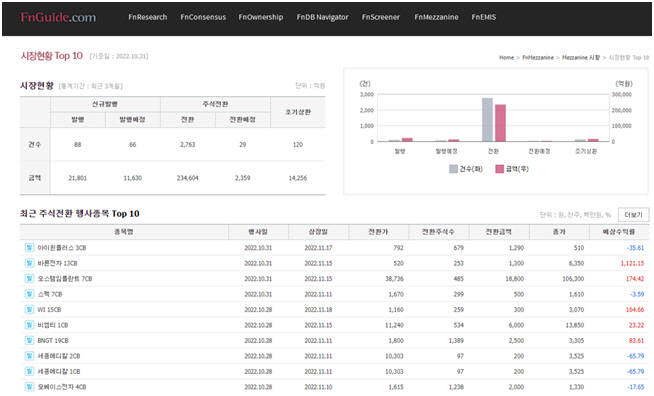654x396 pixels.
Task: Click Mezzanine 시황 in the breadcrumb
Action: coord(581,58)
